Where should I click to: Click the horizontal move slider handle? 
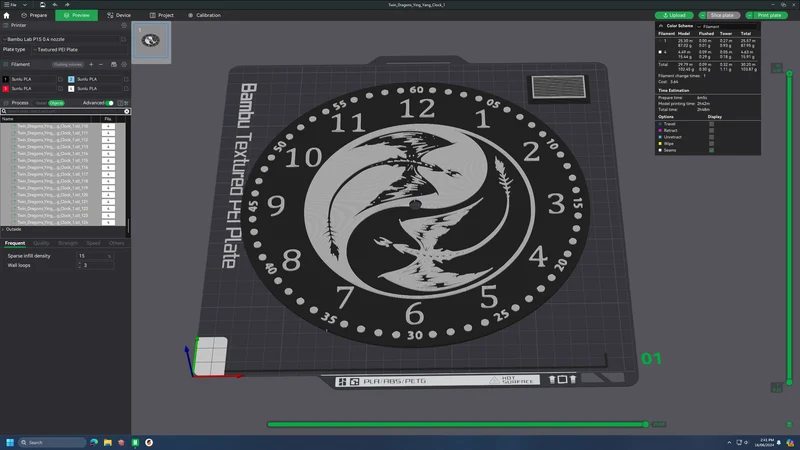click(x=645, y=424)
